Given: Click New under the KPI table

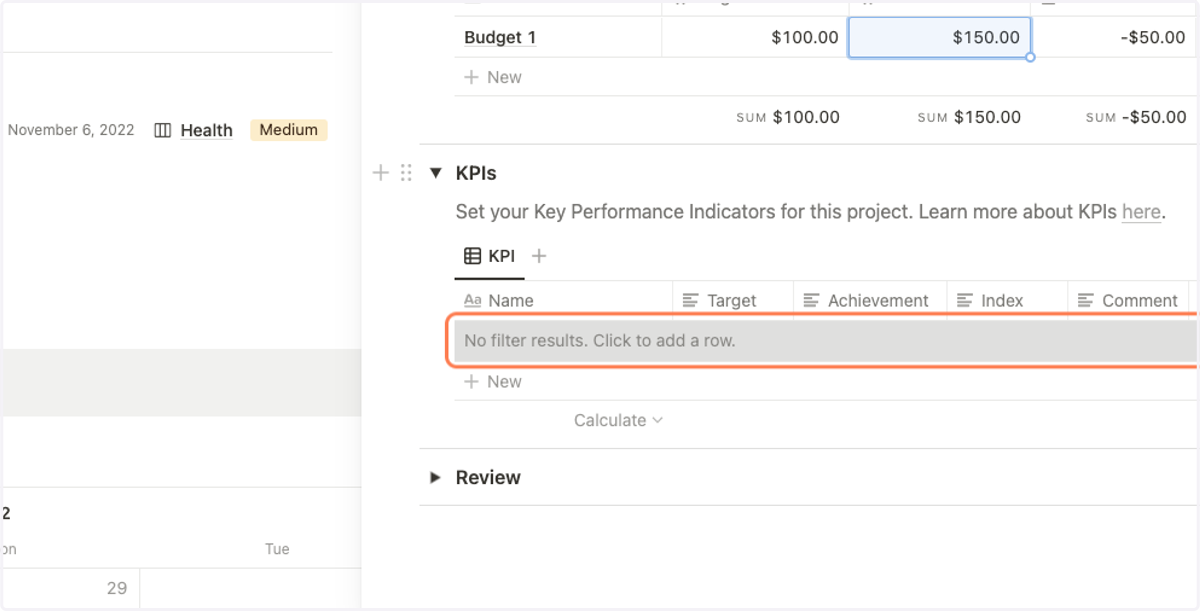Looking at the screenshot, I should click(493, 381).
